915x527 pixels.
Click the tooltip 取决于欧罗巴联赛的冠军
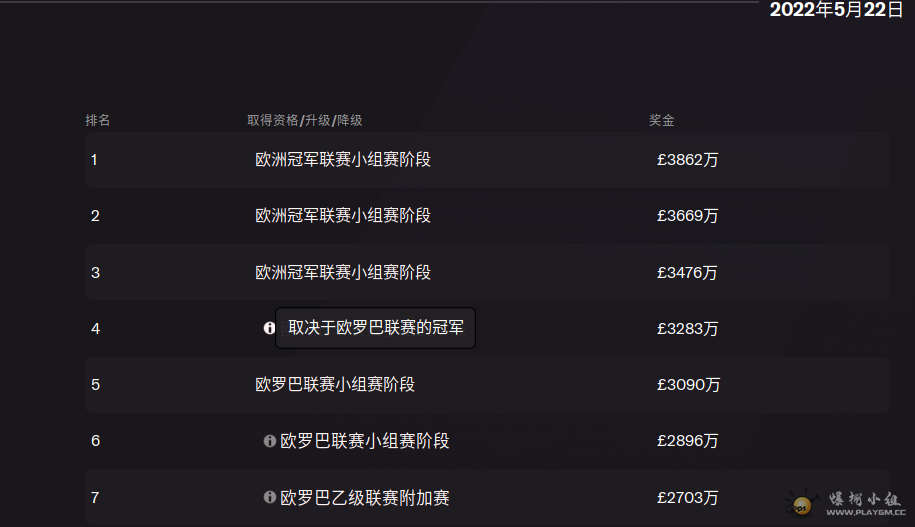(x=375, y=328)
